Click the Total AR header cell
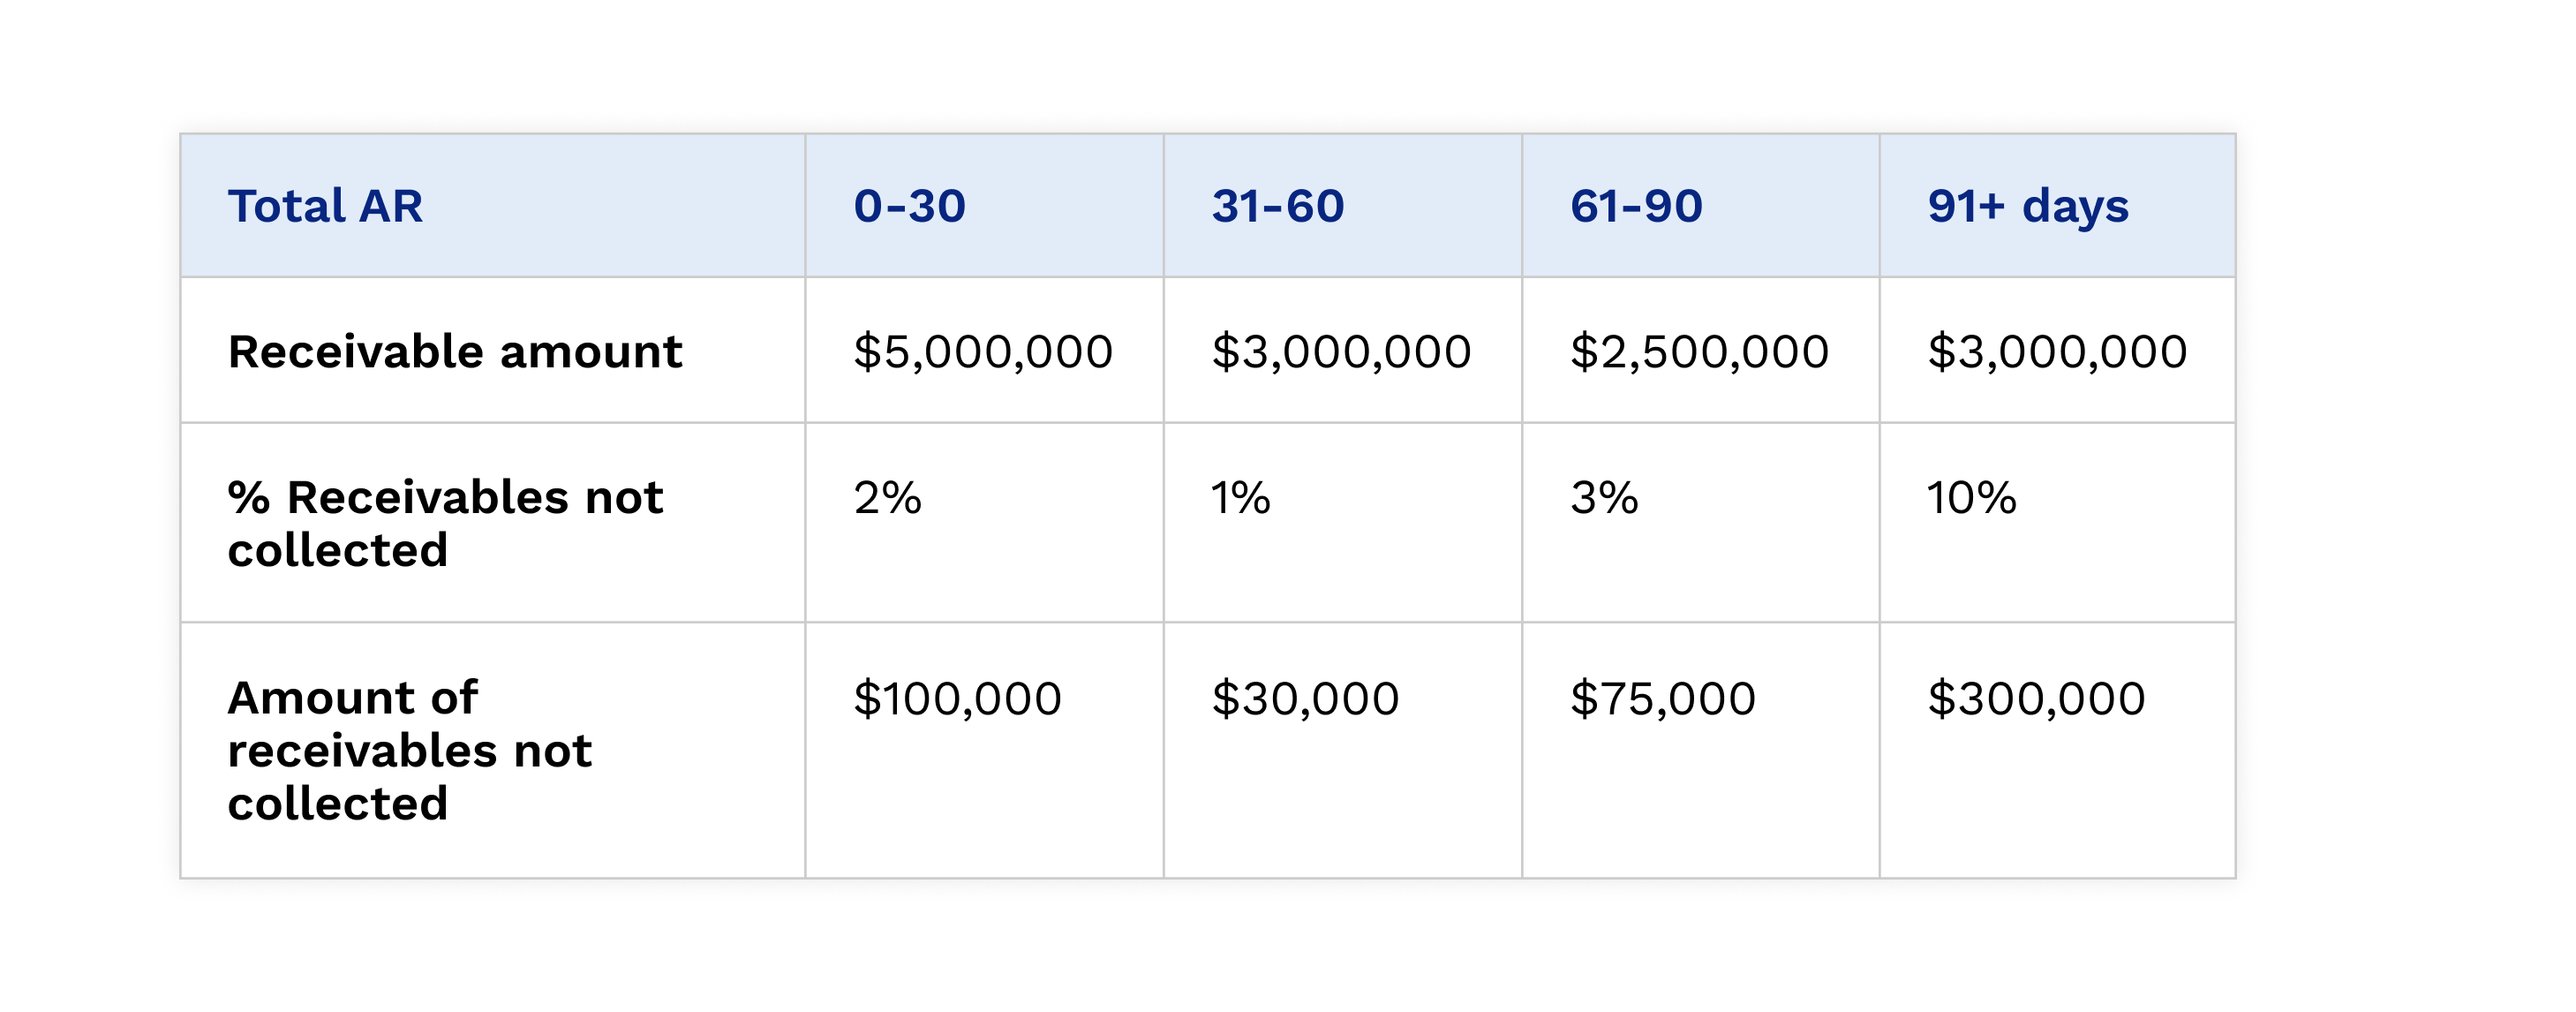Screen dimensions: 2576x1012 (492, 206)
